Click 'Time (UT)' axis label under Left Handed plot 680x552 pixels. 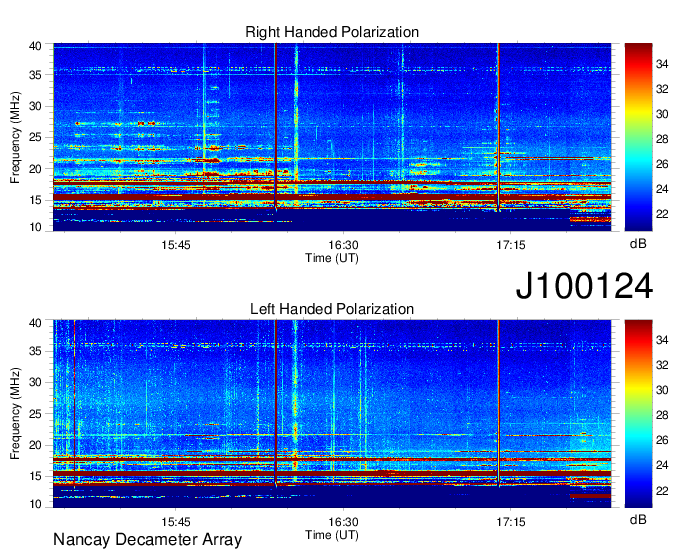point(332,535)
